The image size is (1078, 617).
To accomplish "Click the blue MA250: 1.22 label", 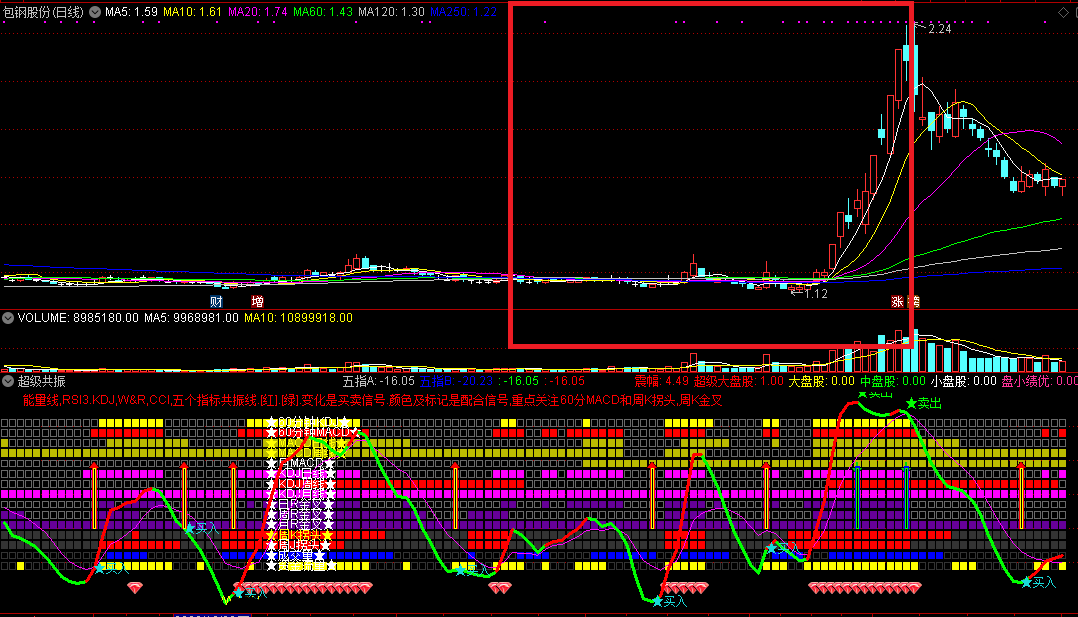I will tap(463, 12).
